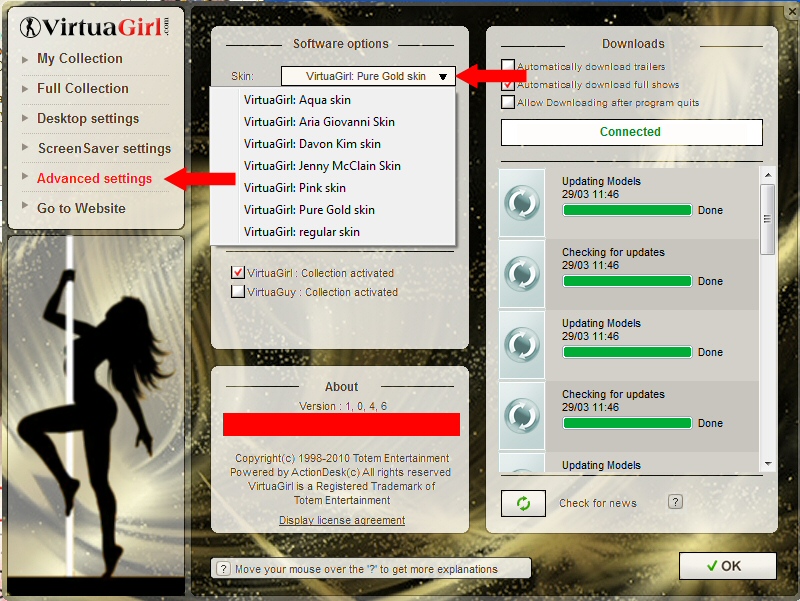
Task: Click the arrow bullet beside My Collection
Action: point(25,59)
